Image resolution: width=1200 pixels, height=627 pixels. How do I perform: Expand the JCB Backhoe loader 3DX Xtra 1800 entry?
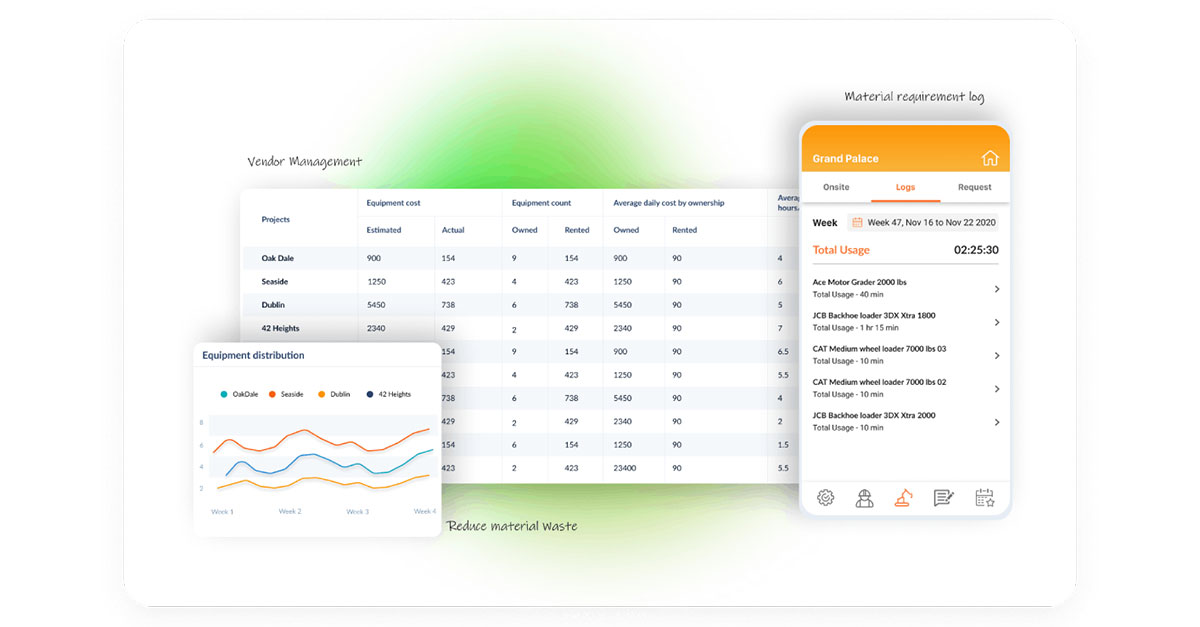[995, 321]
